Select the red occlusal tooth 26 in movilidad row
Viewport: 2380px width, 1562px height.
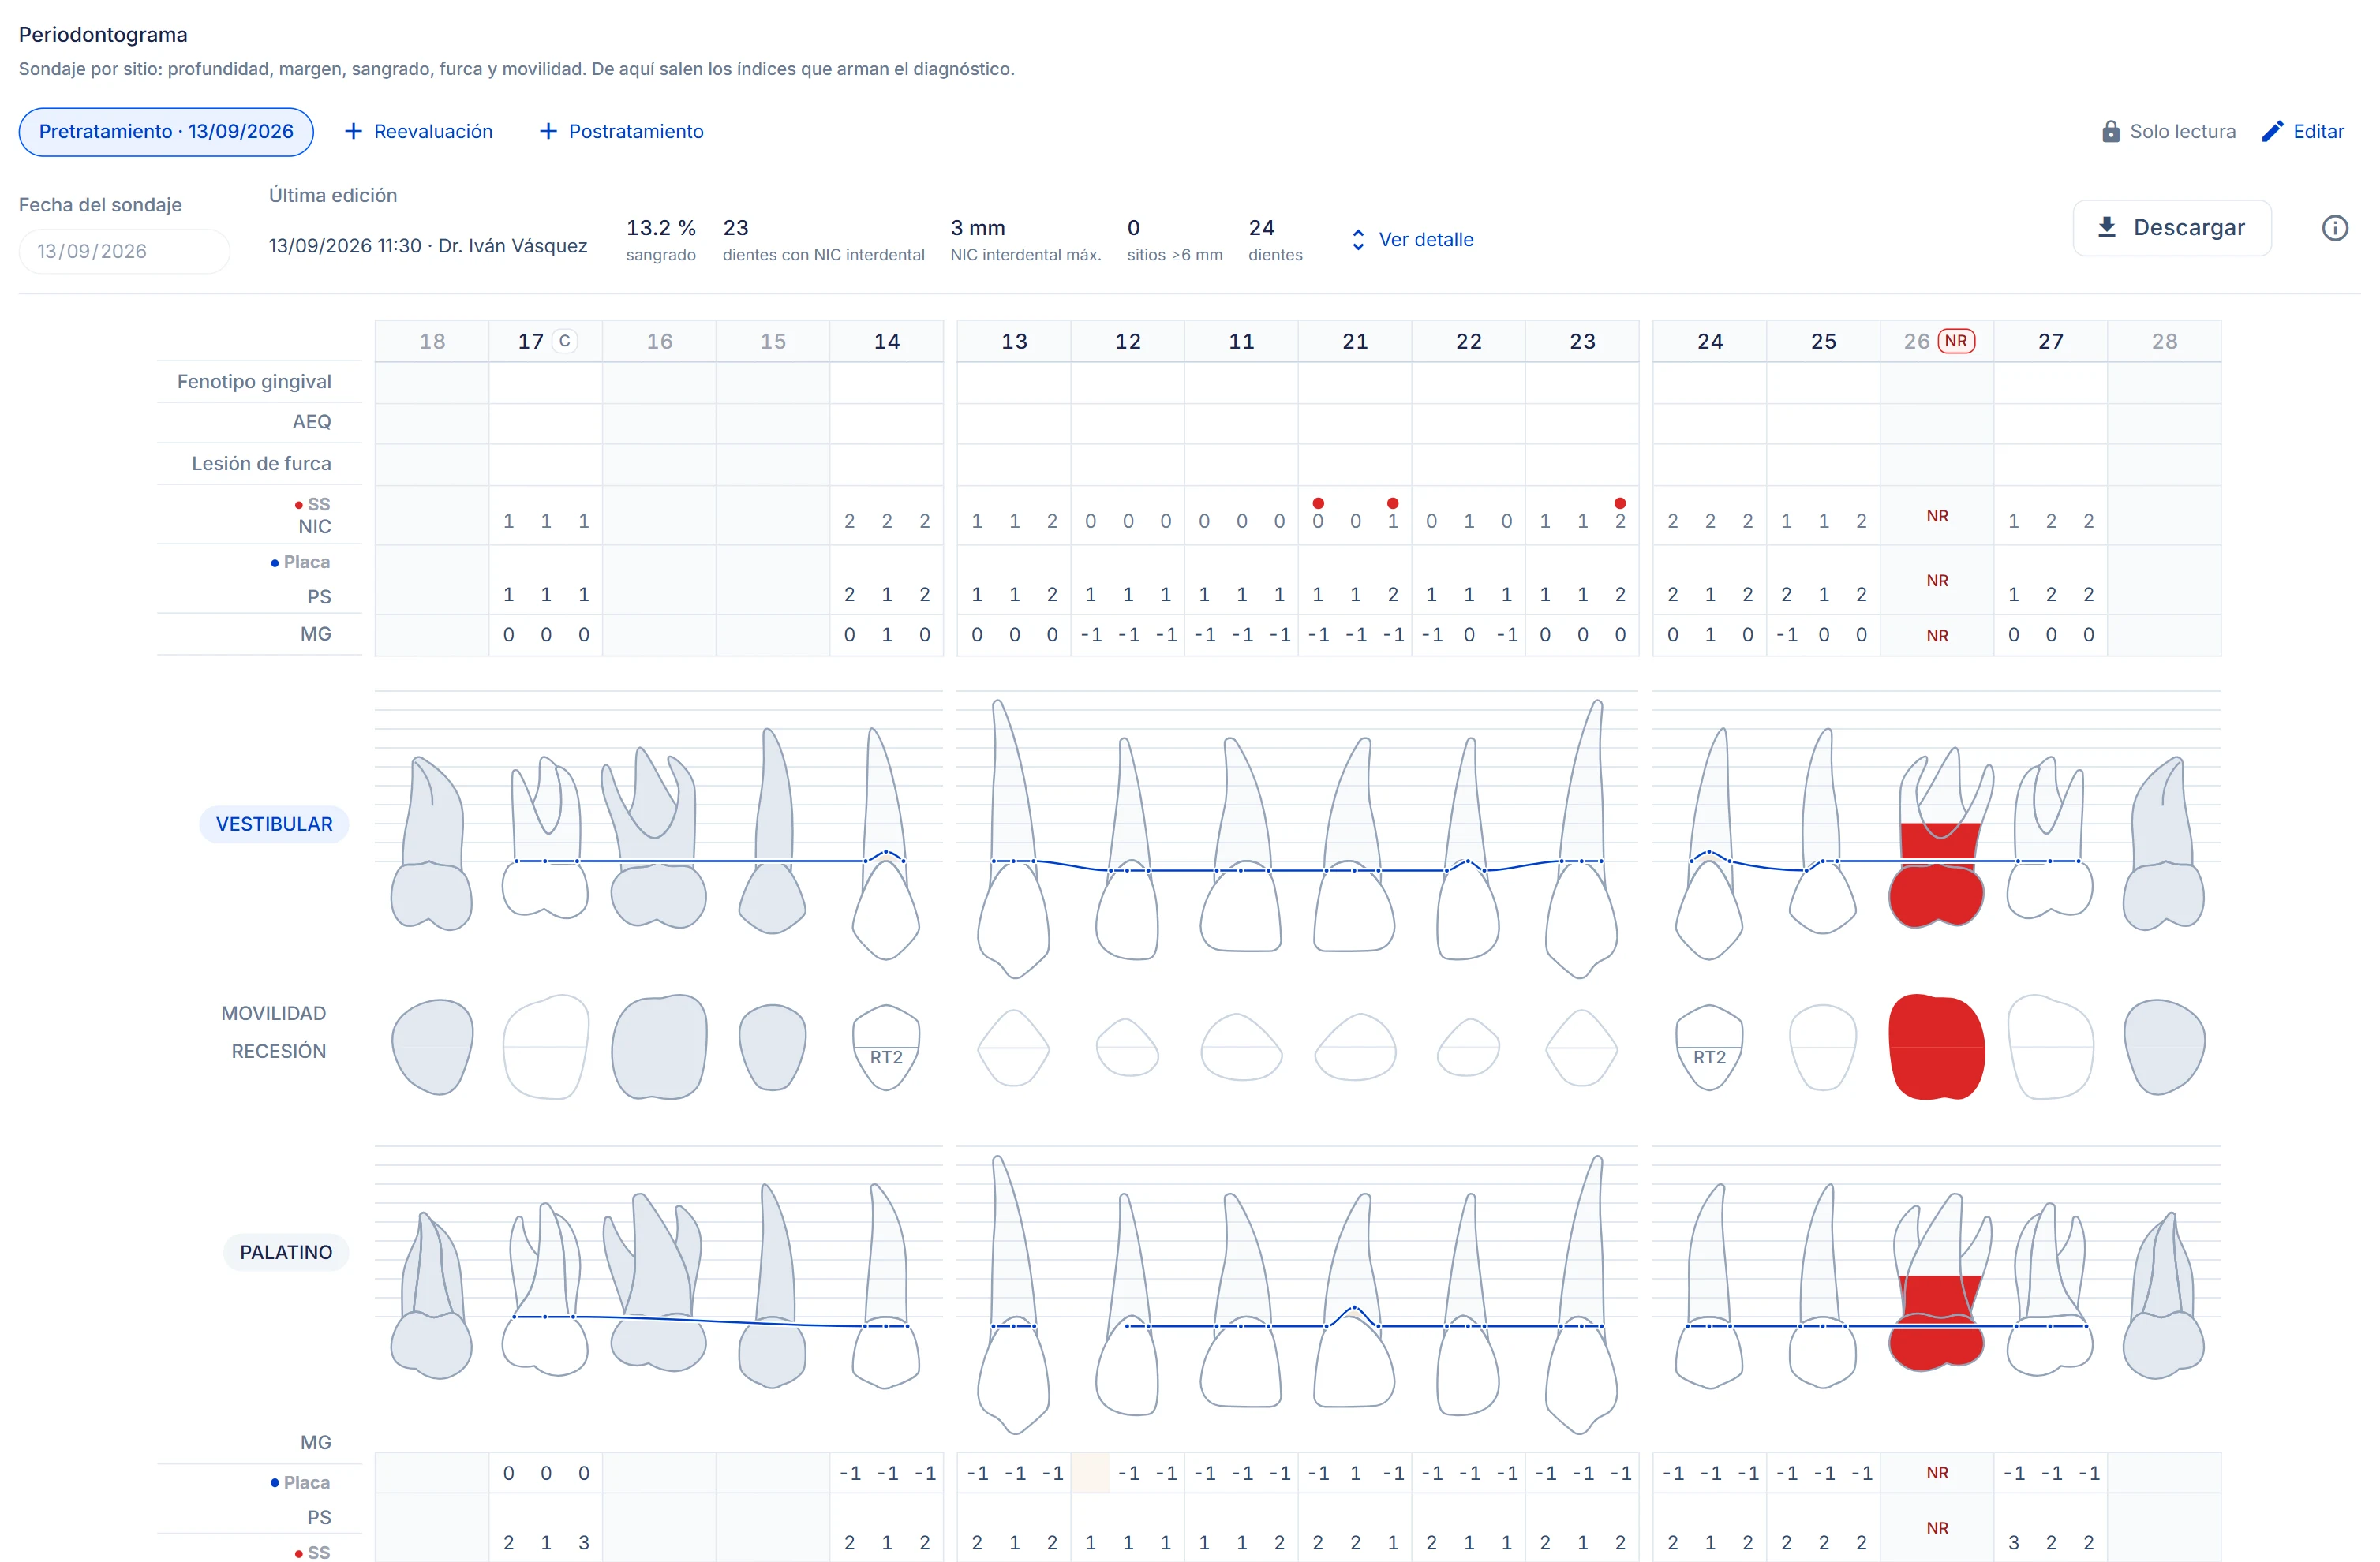[1937, 1047]
